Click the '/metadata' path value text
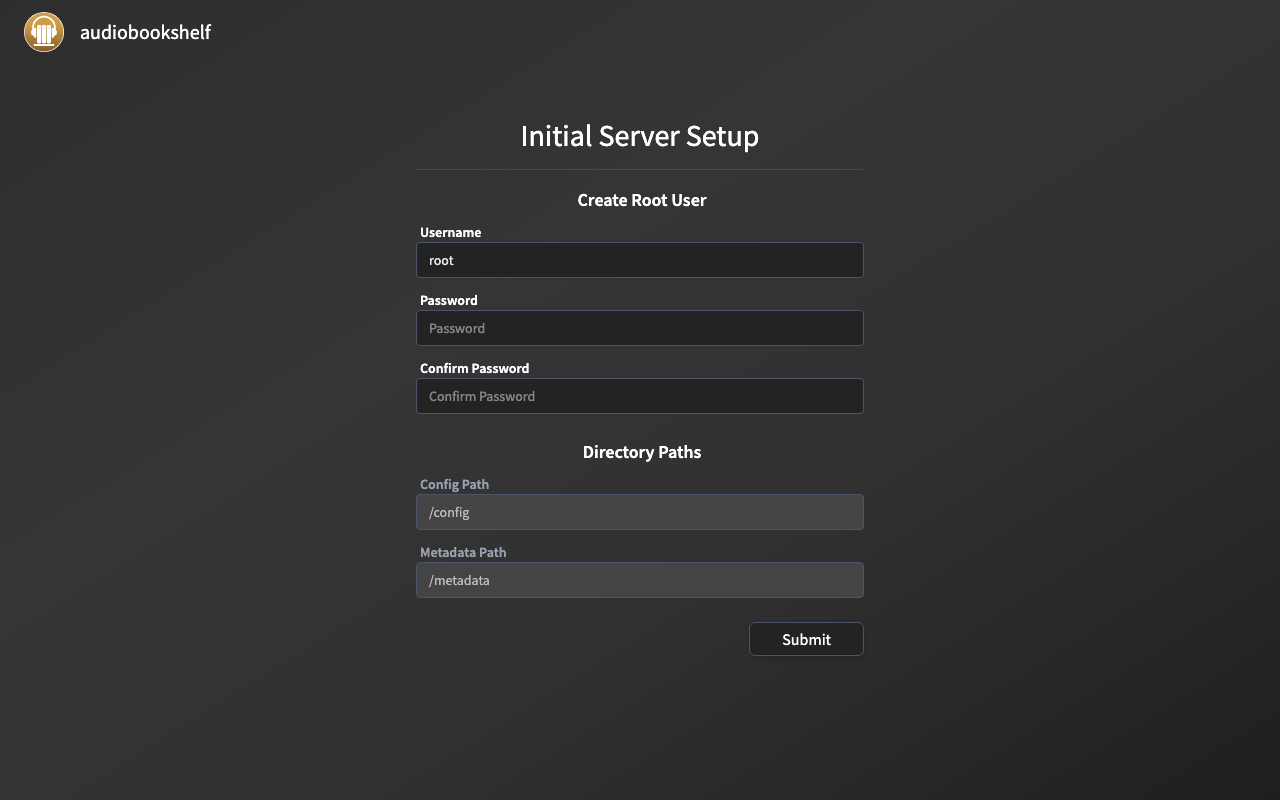 (459, 580)
